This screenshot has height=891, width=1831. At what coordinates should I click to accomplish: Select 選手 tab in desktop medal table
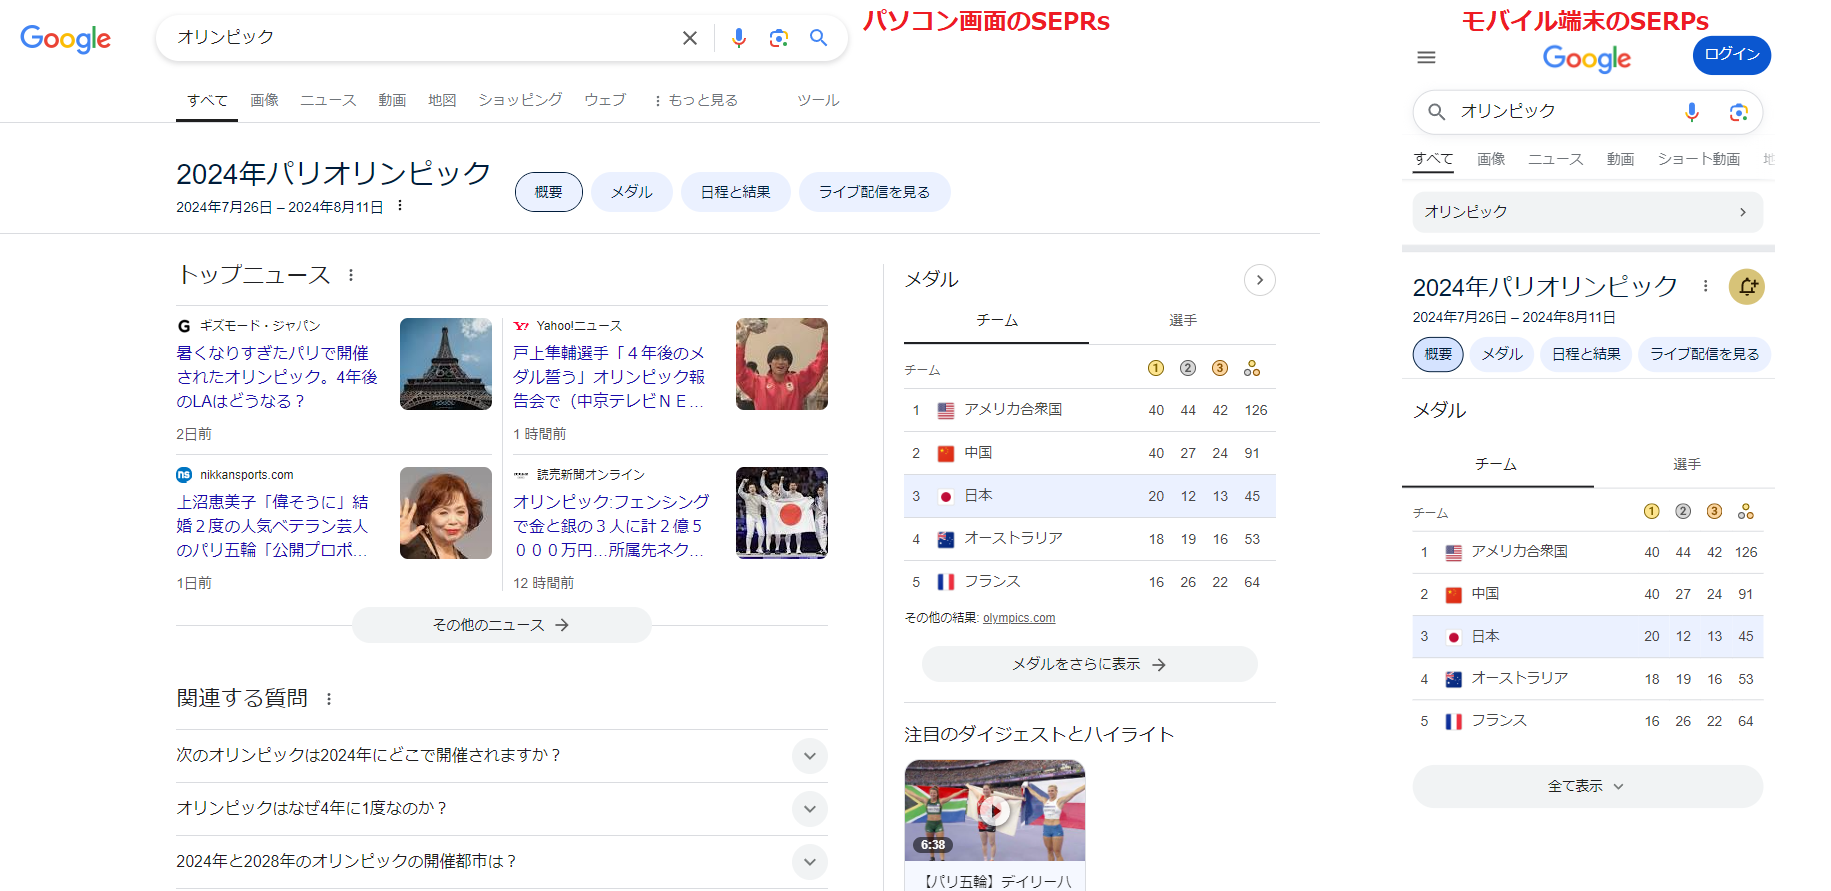[x=1183, y=320]
